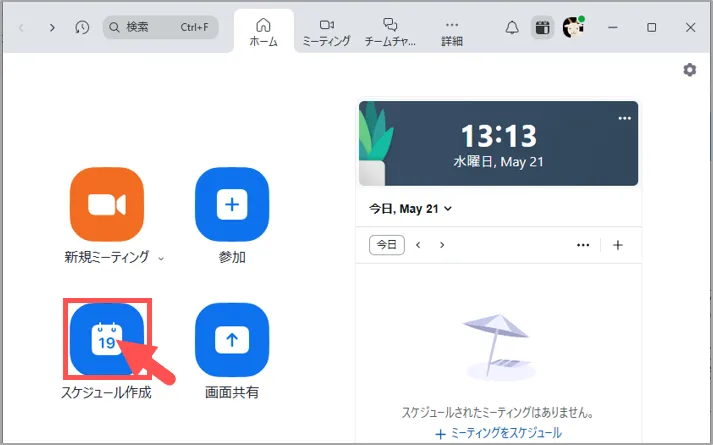Show the next day in the calendar
The height and width of the screenshot is (445, 713).
[x=442, y=245]
